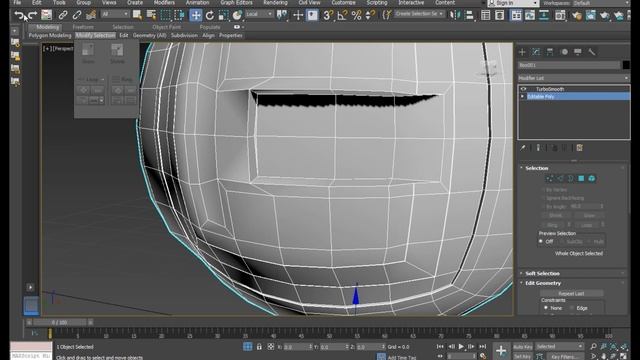Click the Box001 object name field

click(569, 65)
